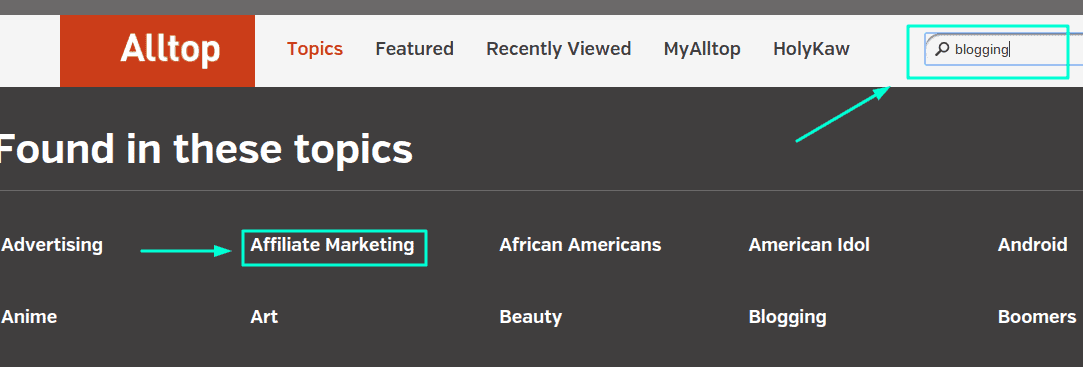Click the magnifier icon in search box
The width and height of the screenshot is (1083, 367).
(942, 49)
